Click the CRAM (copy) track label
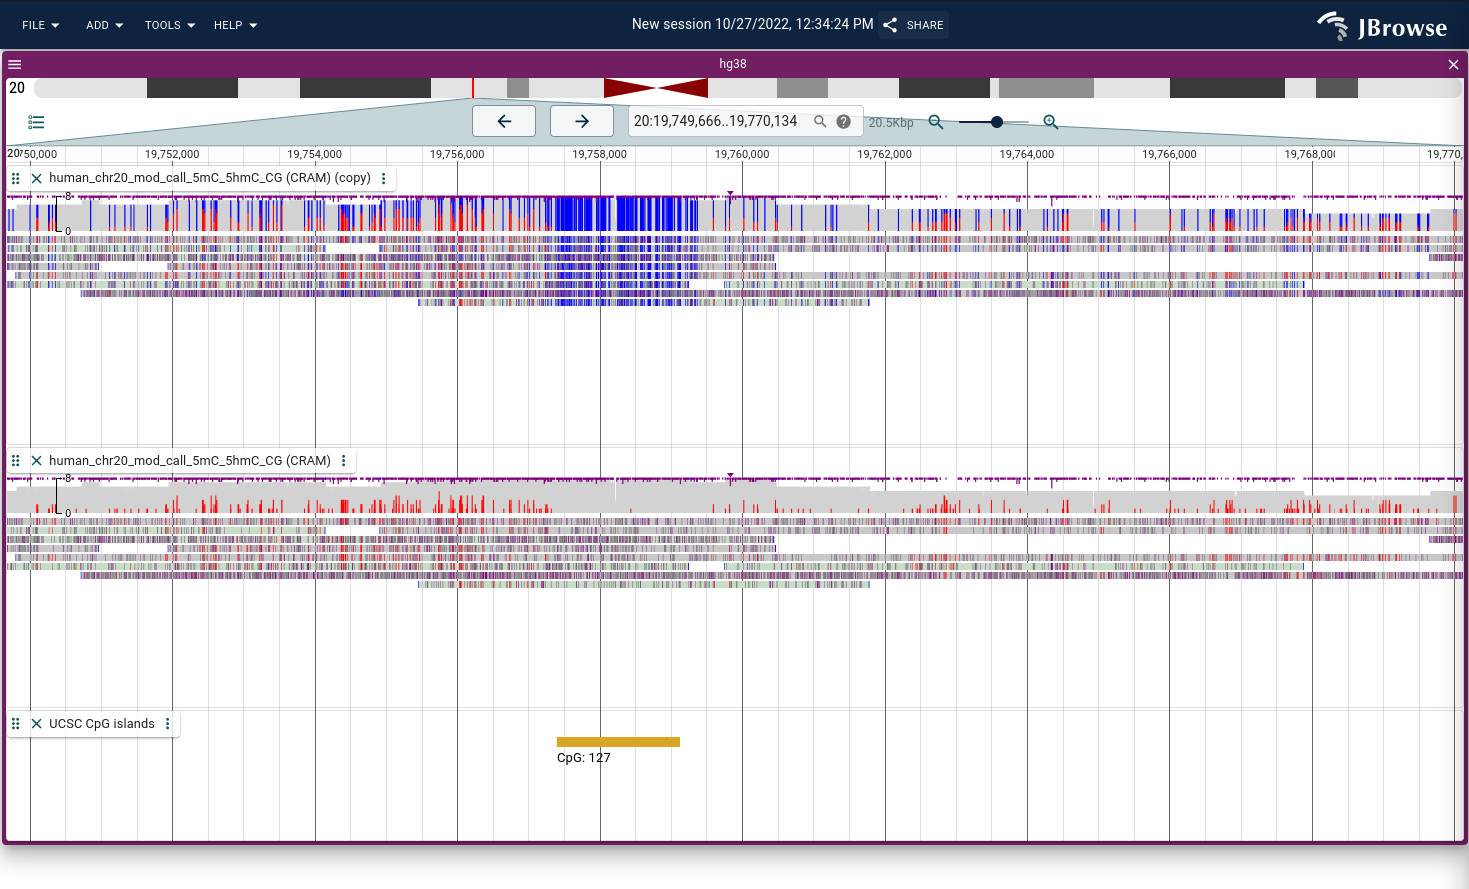The height and width of the screenshot is (889, 1469). (x=210, y=178)
